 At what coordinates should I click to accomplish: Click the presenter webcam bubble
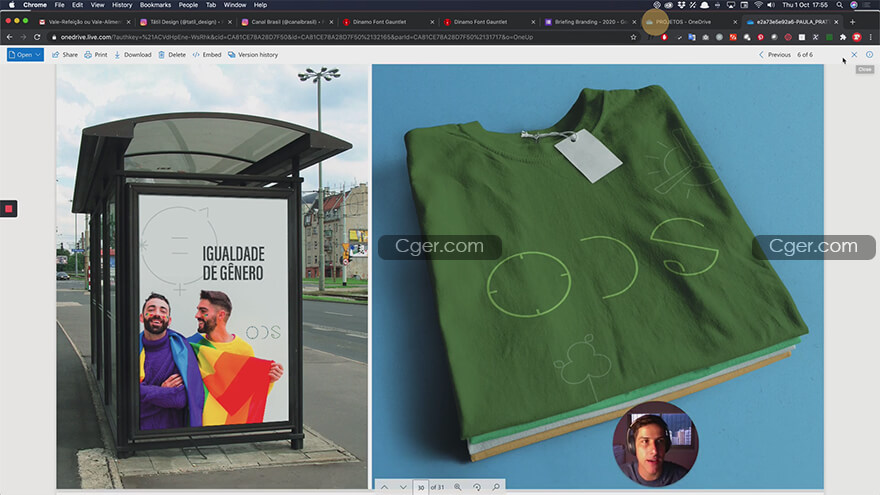pyautogui.click(x=655, y=444)
